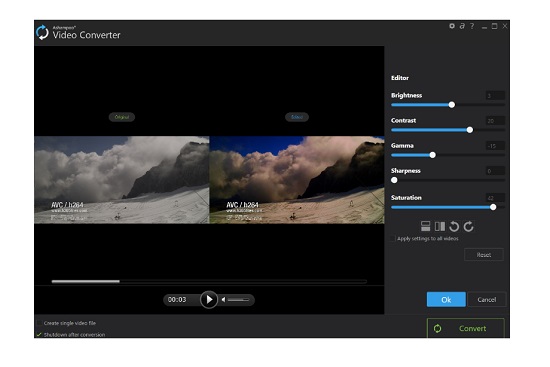Image resolution: width=550 pixels, height=367 pixels.
Task: Click the Saturation value field
Action: click(495, 198)
